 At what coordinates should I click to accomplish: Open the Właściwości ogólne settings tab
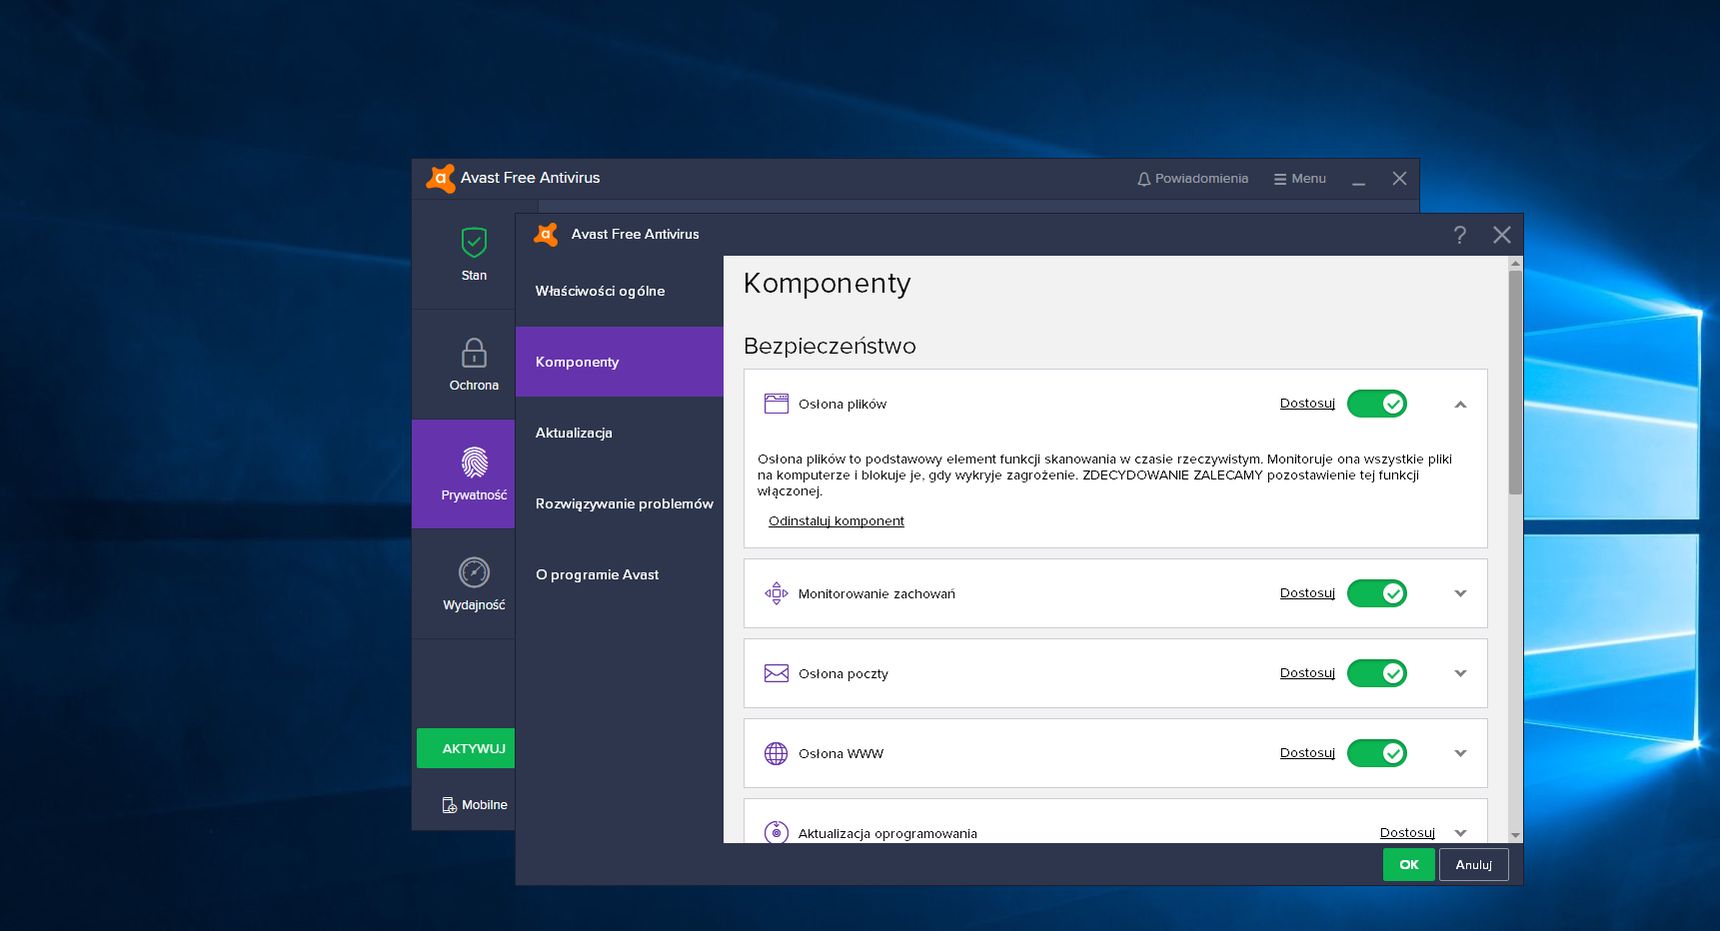(x=619, y=291)
